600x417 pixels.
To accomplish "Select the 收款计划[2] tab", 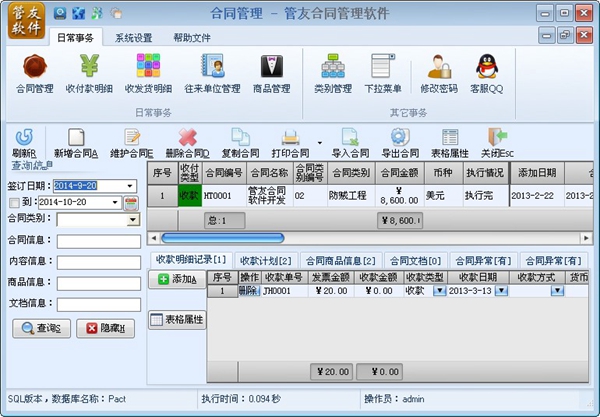I will (266, 261).
